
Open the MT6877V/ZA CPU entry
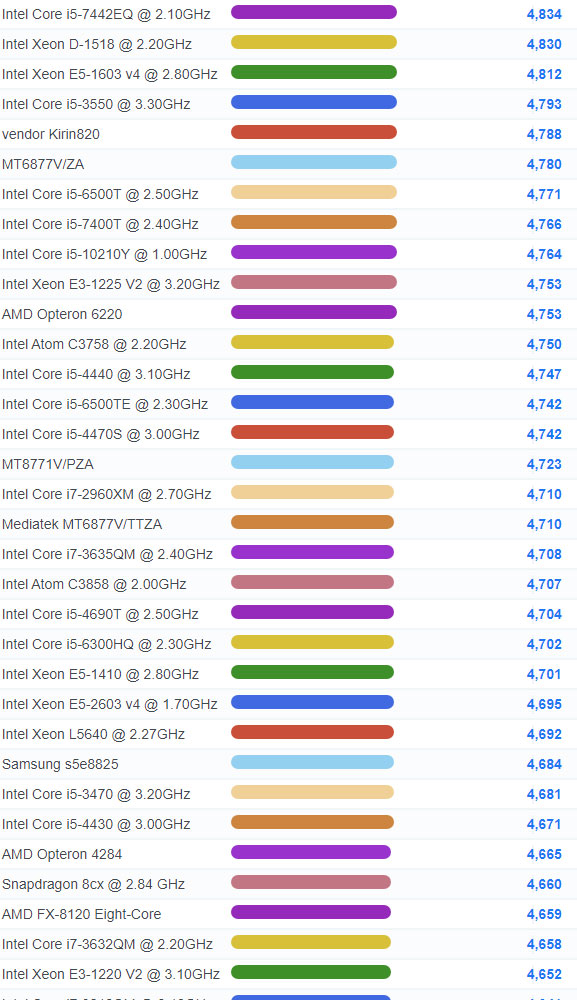point(43,164)
